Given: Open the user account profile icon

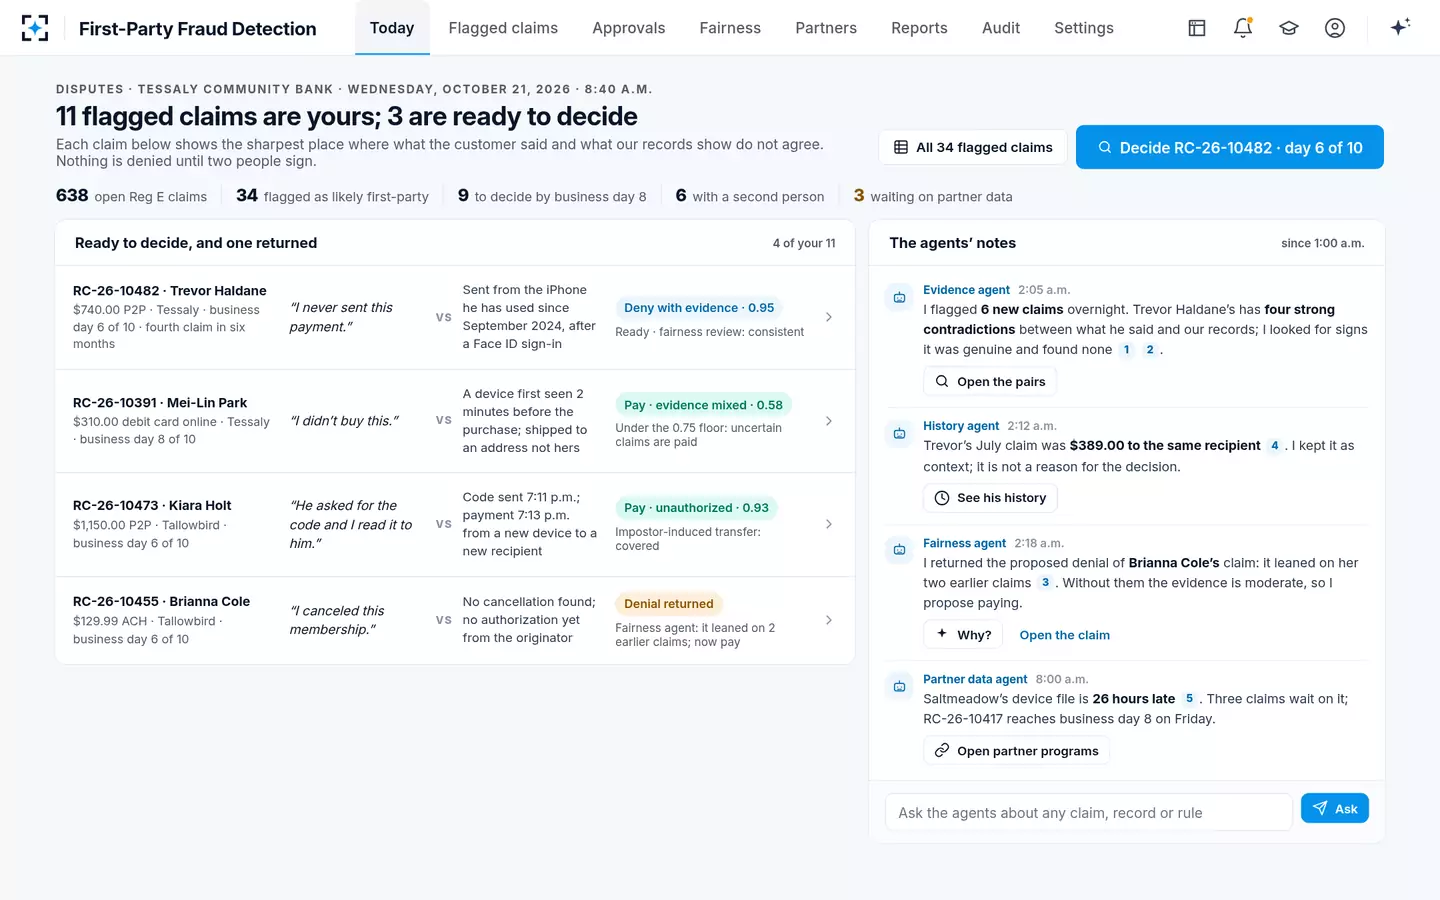Looking at the screenshot, I should [x=1335, y=28].
